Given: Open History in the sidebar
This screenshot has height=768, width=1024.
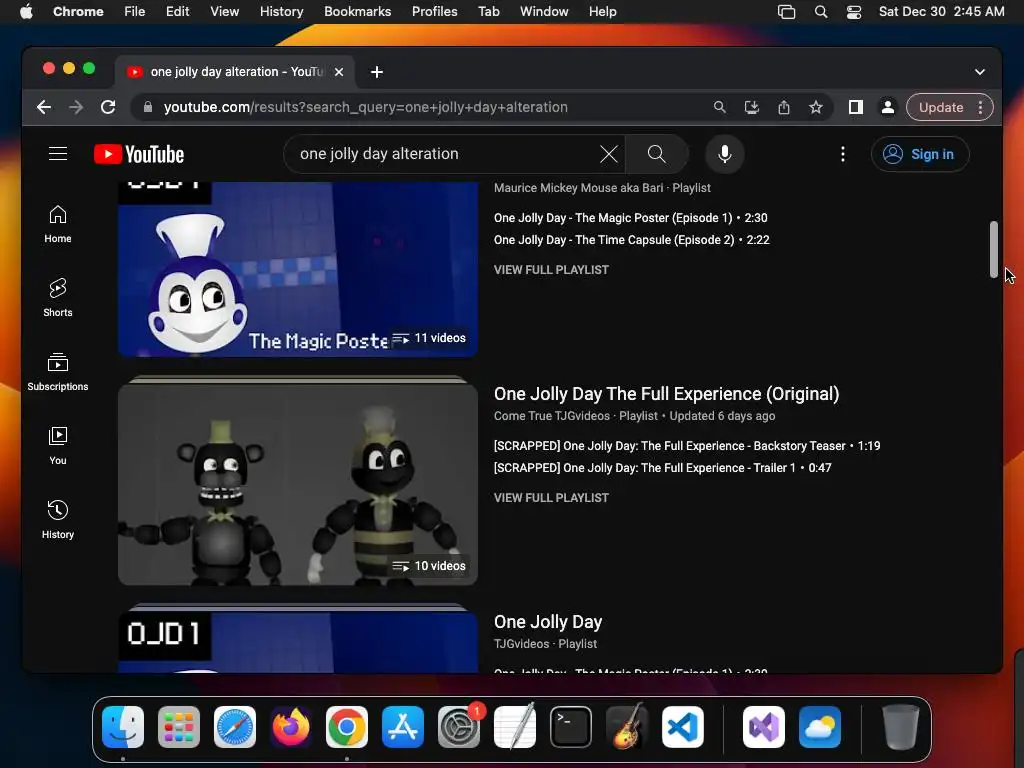Looking at the screenshot, I should [57, 520].
